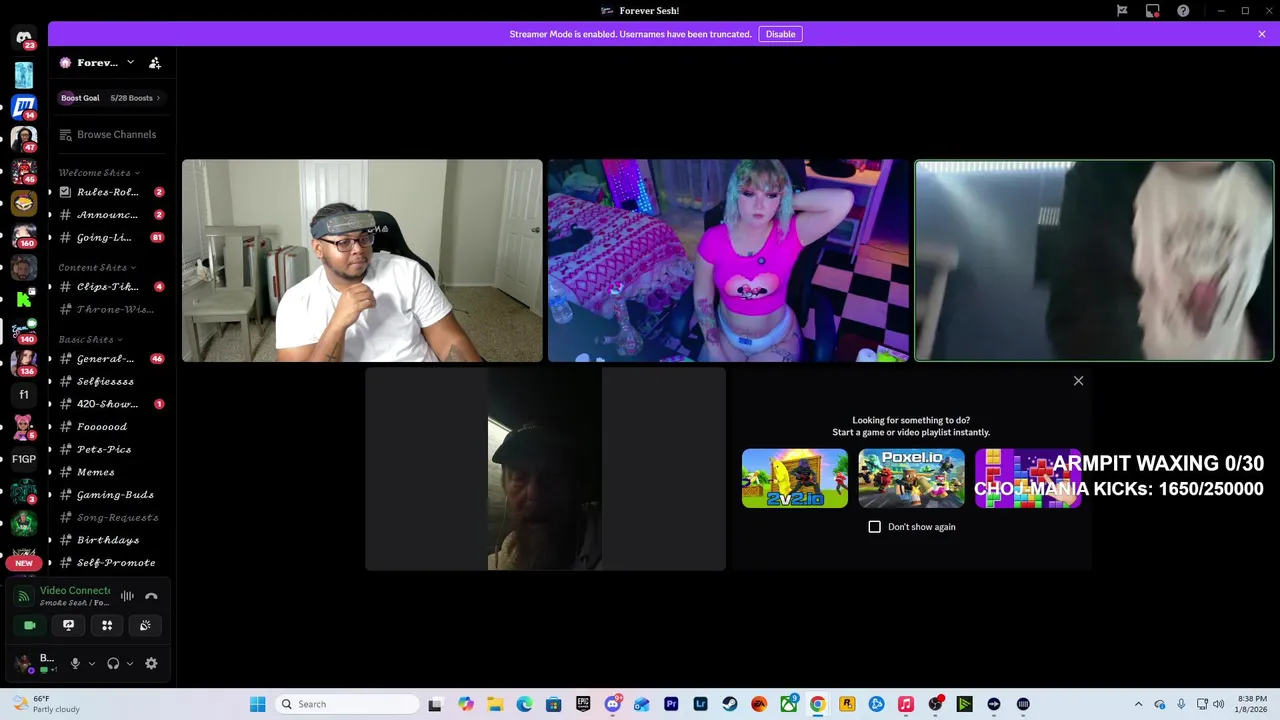This screenshot has width=1280, height=720.
Task: Expand the Boost Goal progress arrow
Action: point(158,98)
